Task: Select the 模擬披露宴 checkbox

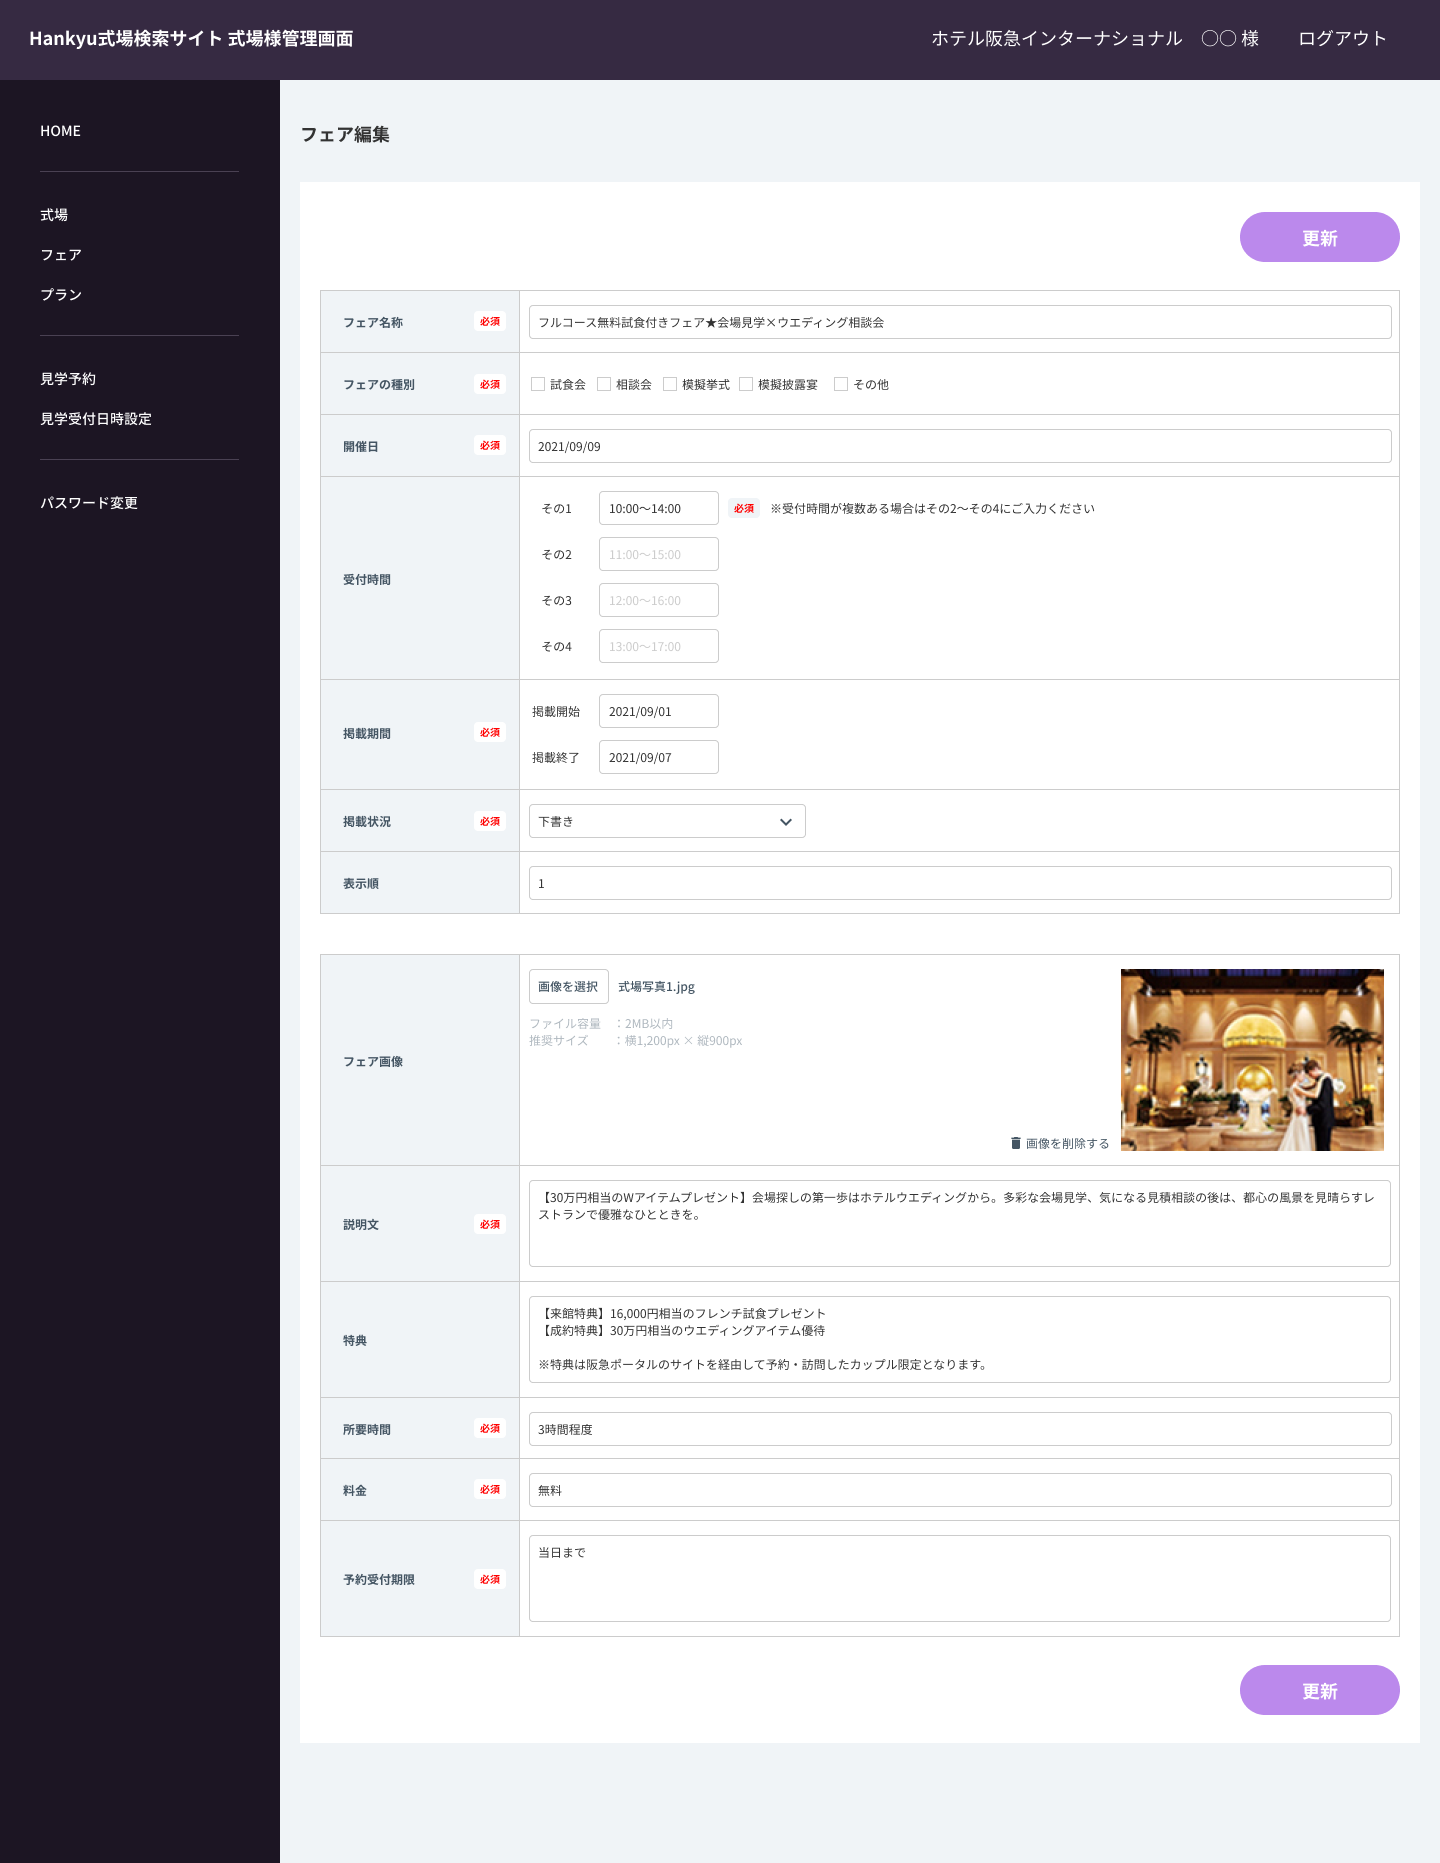Action: [746, 384]
